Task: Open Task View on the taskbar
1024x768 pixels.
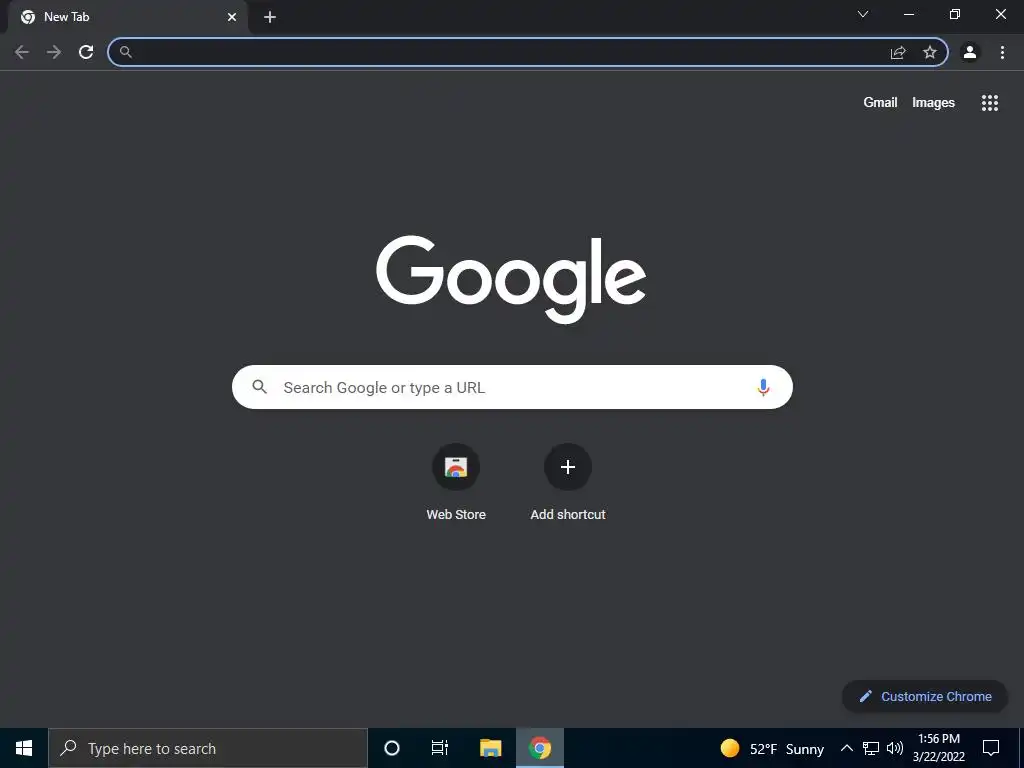Action: [440, 748]
